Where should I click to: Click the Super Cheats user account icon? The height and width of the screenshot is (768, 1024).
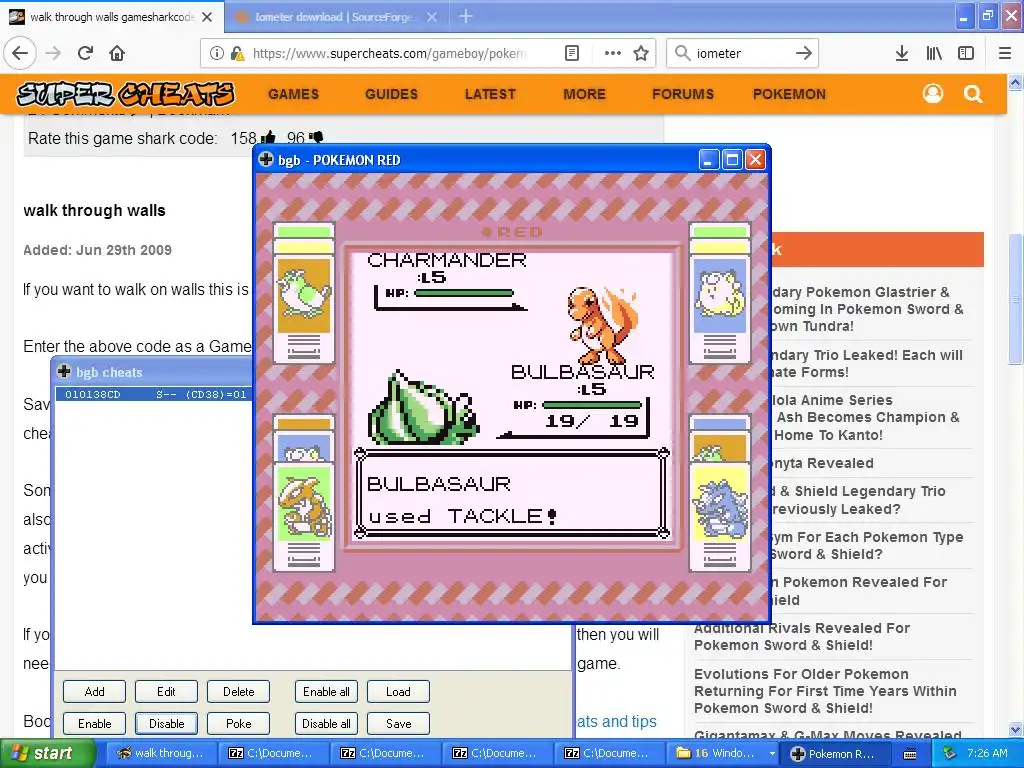[933, 94]
